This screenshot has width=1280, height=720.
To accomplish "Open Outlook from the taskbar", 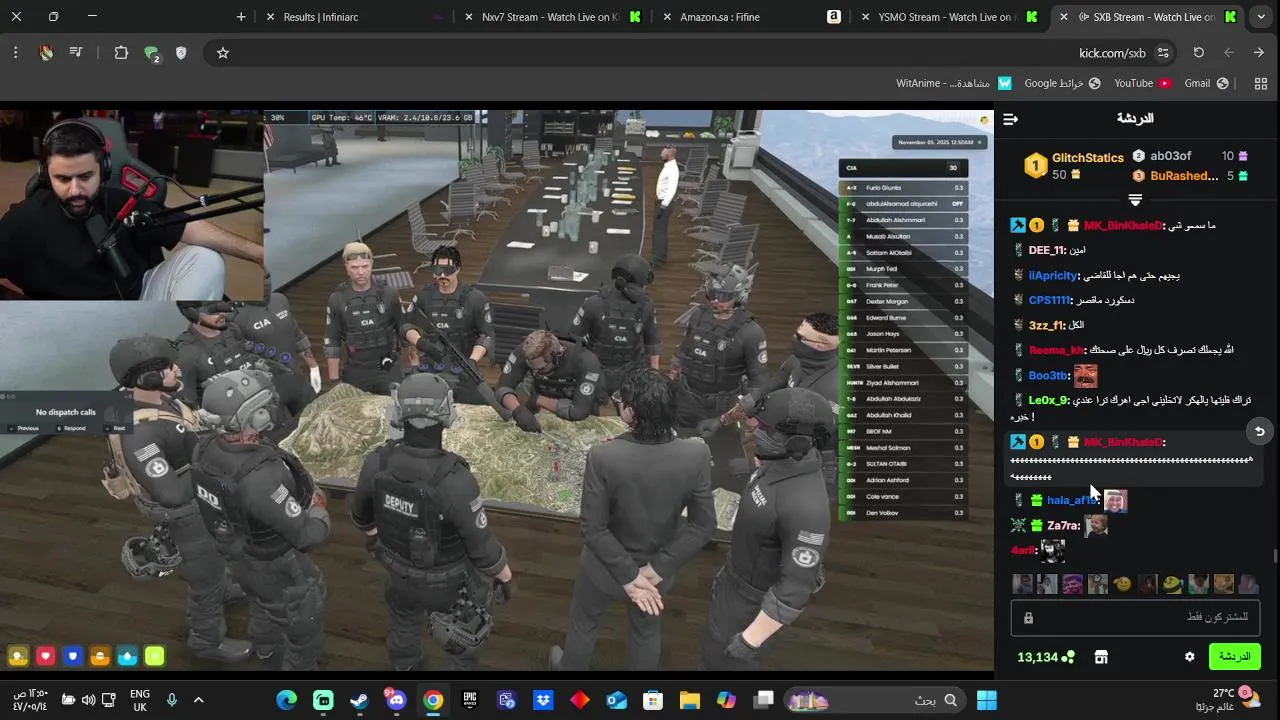I will tap(616, 700).
